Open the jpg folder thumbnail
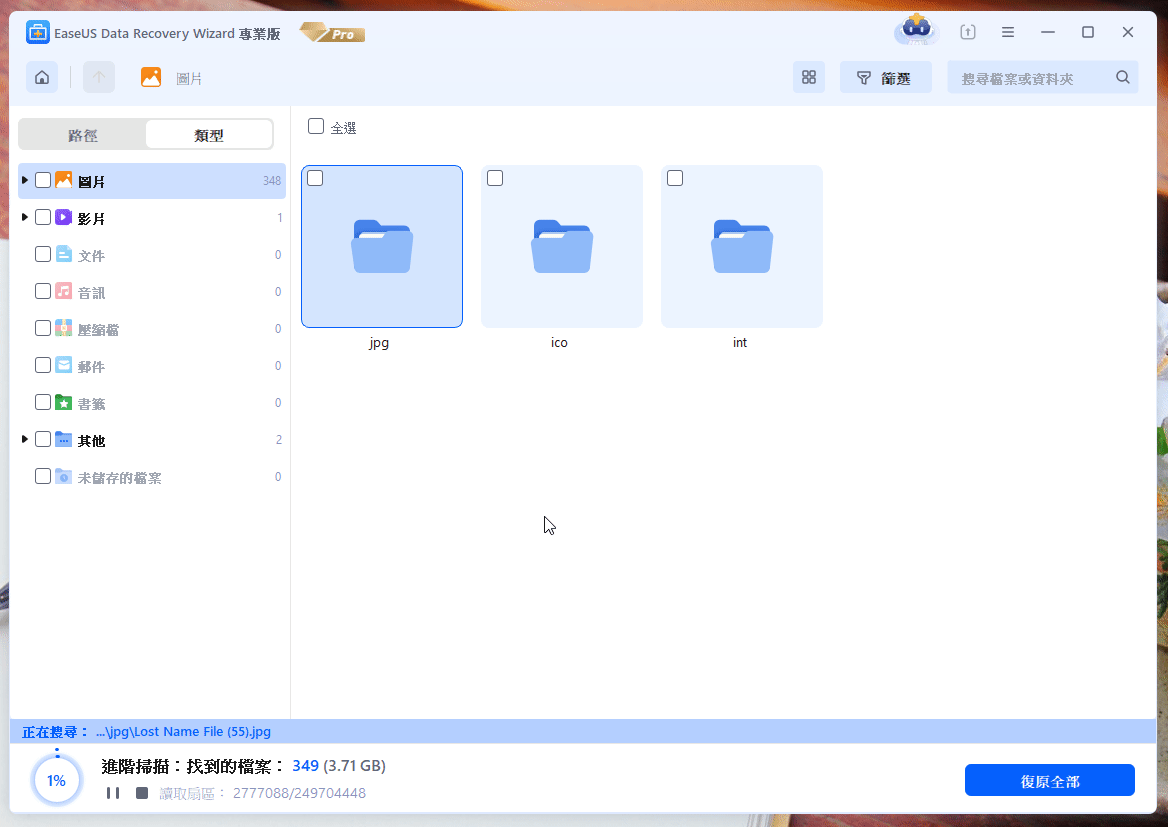The image size is (1168, 827). click(382, 247)
